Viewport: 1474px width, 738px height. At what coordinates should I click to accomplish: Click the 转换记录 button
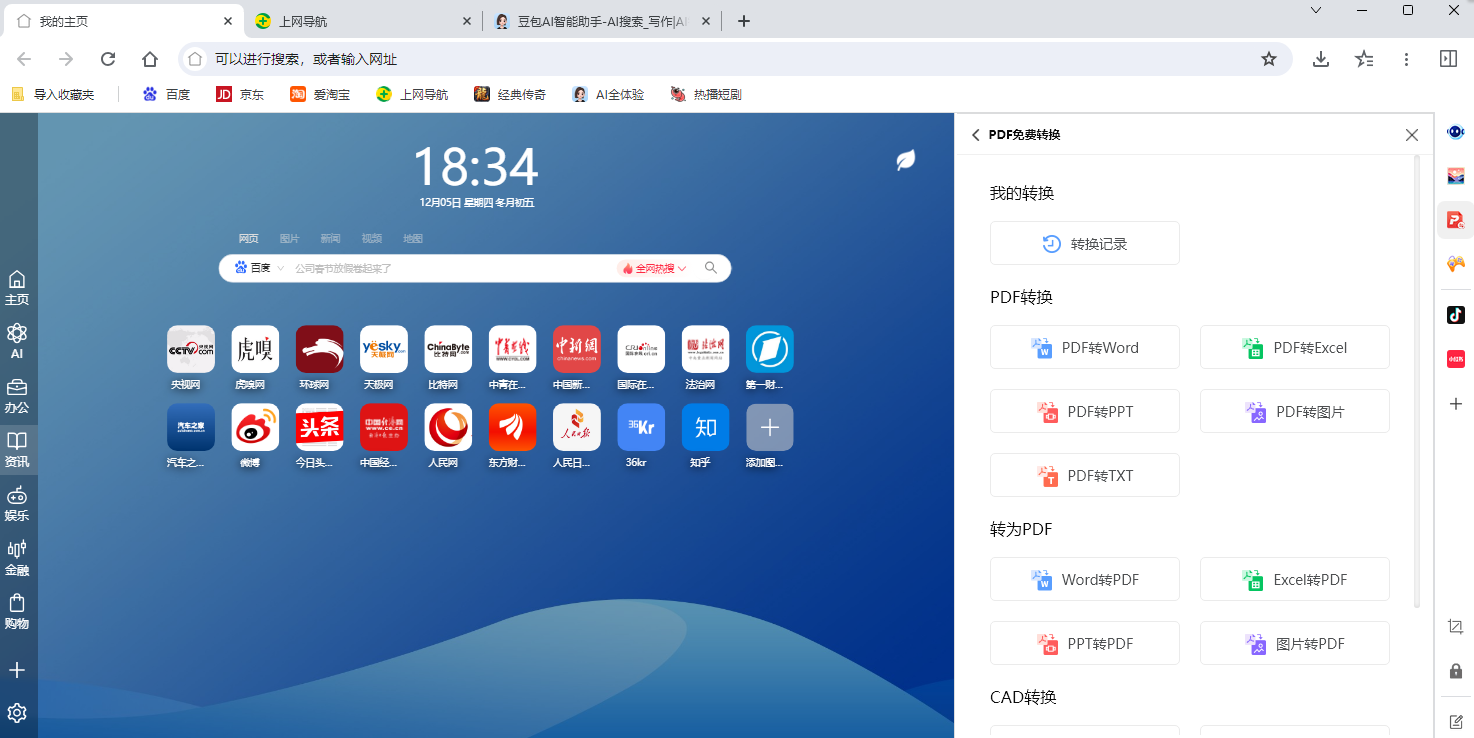point(1085,243)
